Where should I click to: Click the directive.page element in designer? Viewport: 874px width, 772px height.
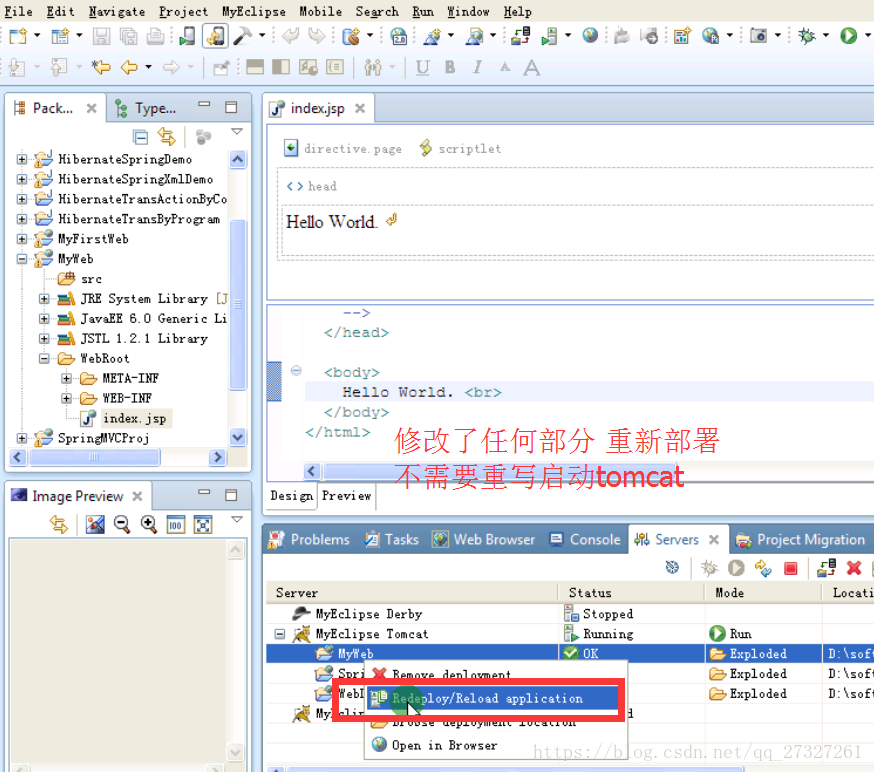click(x=343, y=149)
